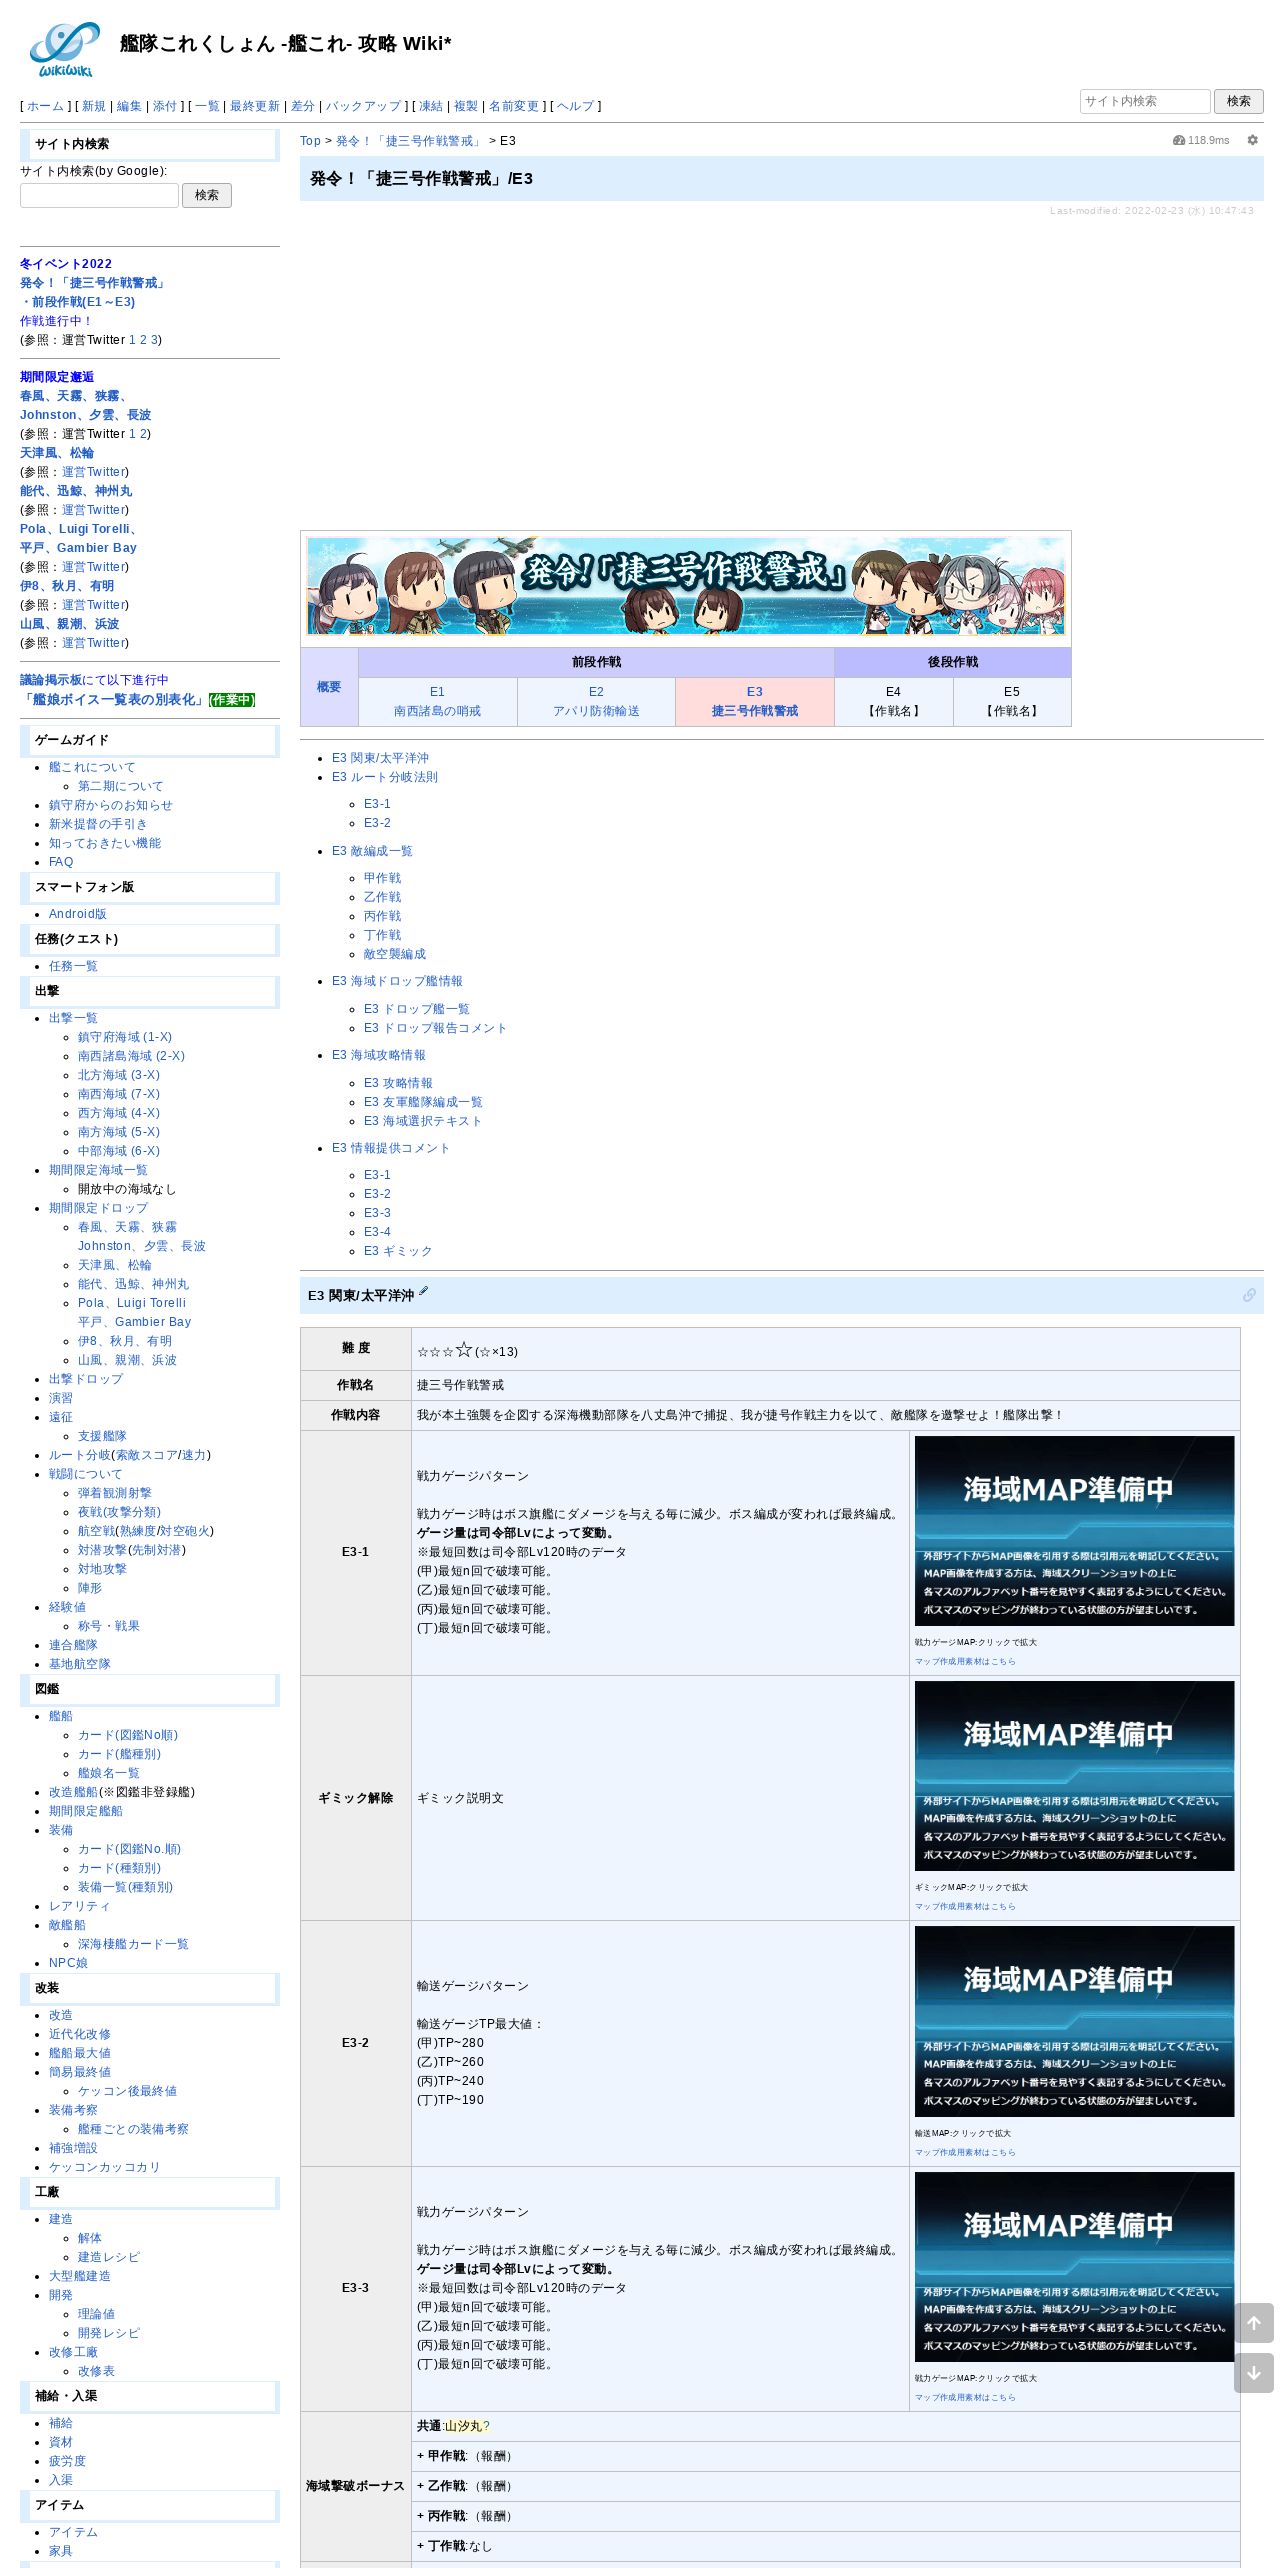Click the E5【作戦名】cell
Viewport: 1284px width, 2568px height.
pos(1012,701)
